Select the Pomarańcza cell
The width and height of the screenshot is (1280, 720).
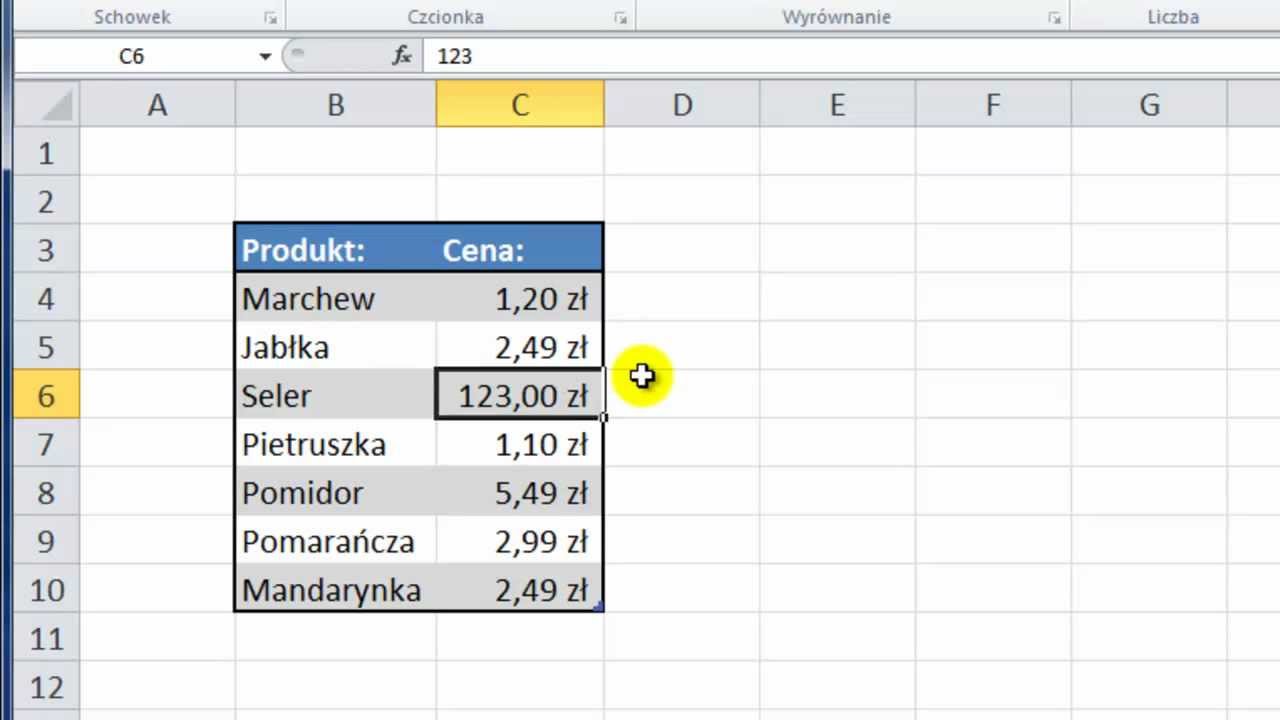335,541
